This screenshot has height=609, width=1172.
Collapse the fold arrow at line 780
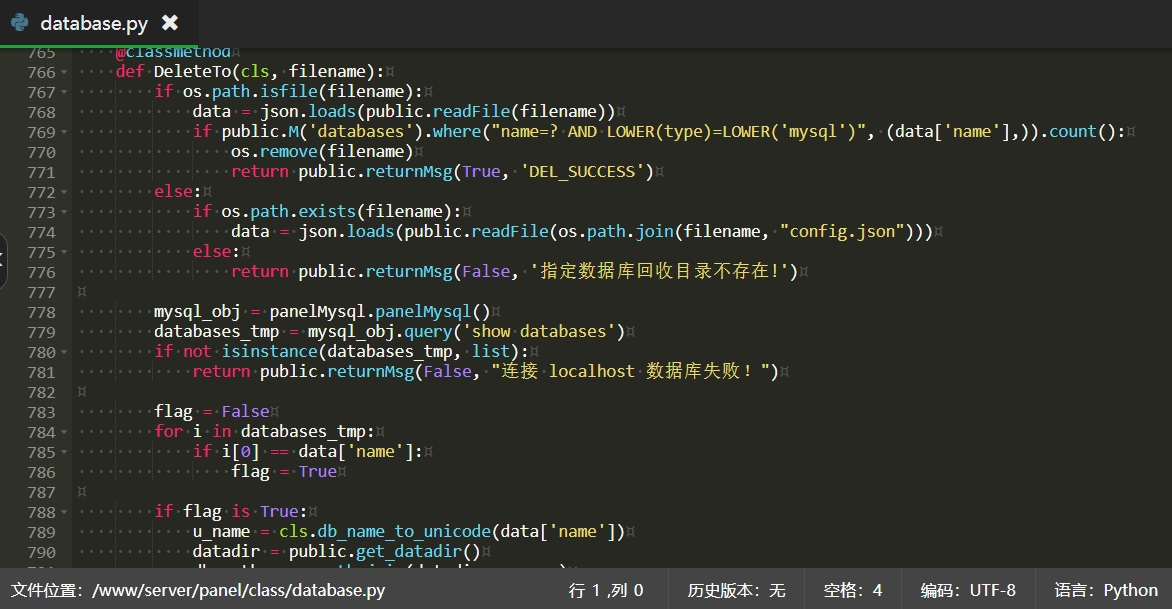click(x=64, y=353)
